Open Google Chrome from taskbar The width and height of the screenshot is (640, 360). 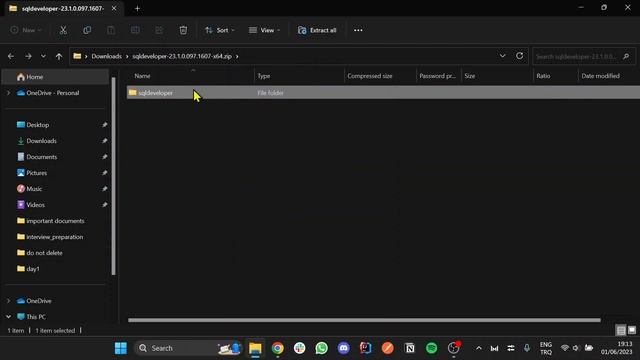278,348
